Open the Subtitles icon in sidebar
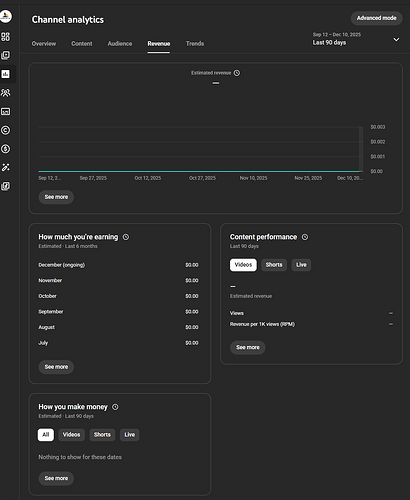The image size is (410, 500). [x=5, y=111]
